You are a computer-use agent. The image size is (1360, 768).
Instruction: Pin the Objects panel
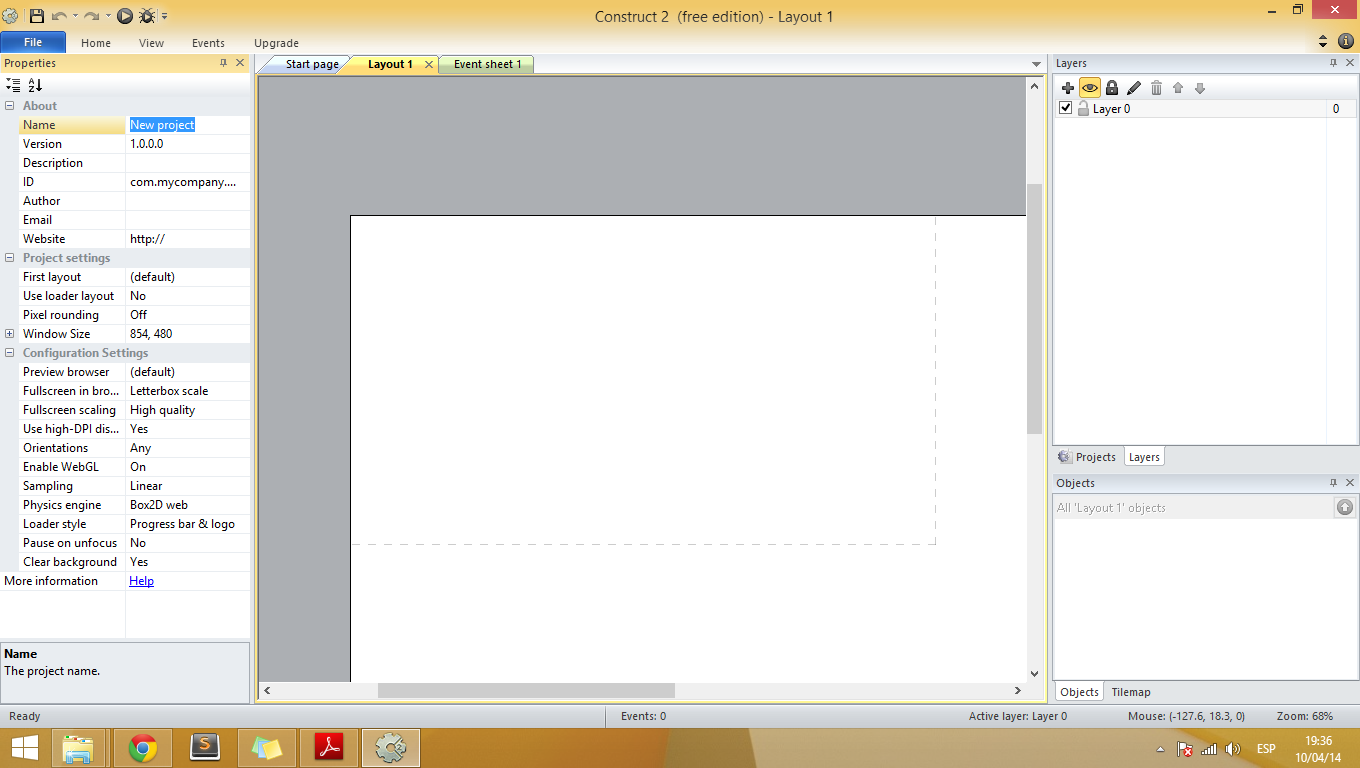(1333, 483)
